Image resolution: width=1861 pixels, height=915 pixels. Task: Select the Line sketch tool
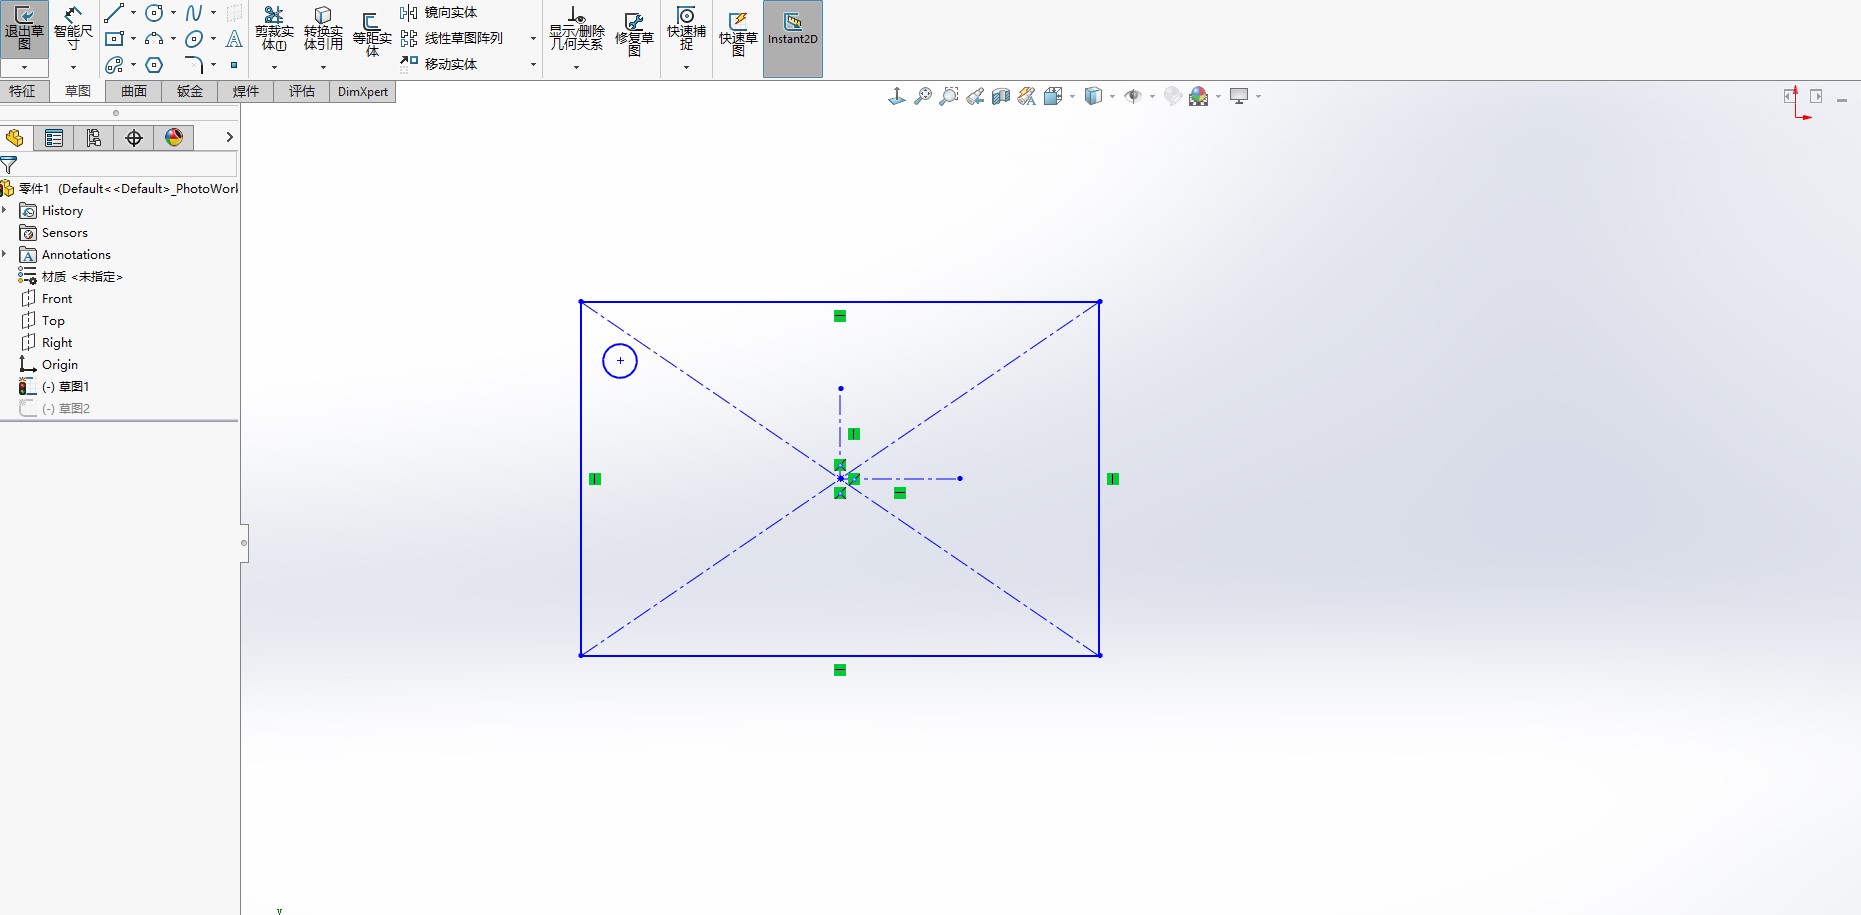pos(114,13)
